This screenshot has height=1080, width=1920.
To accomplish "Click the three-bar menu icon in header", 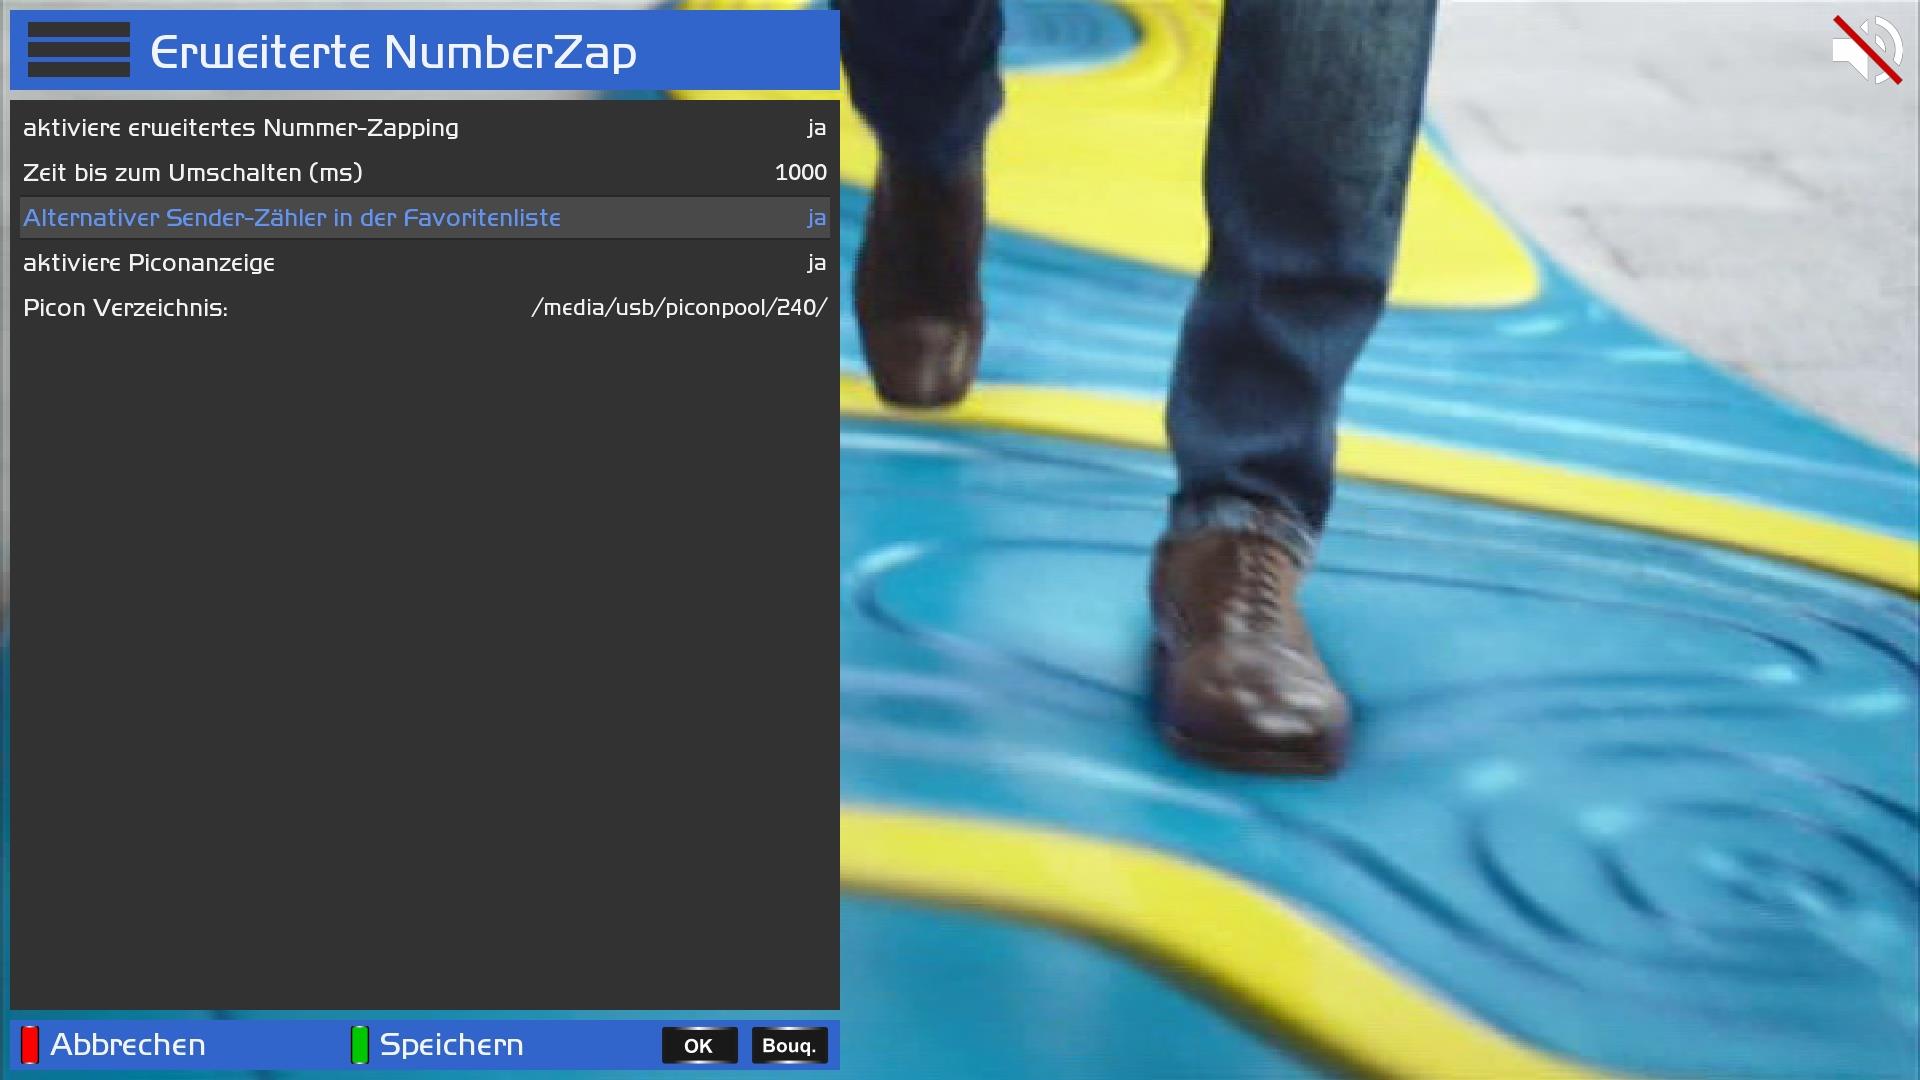I will (x=79, y=50).
